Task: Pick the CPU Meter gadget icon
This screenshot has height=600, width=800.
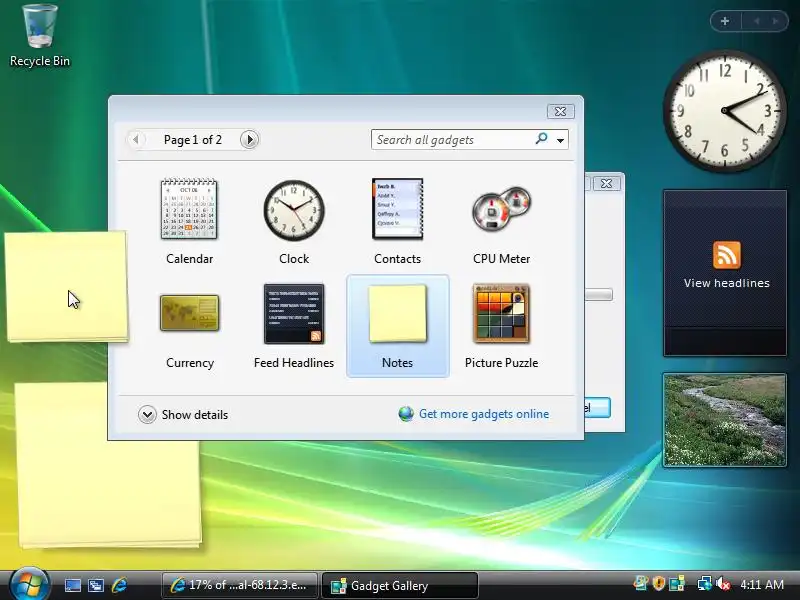Action: [502, 208]
